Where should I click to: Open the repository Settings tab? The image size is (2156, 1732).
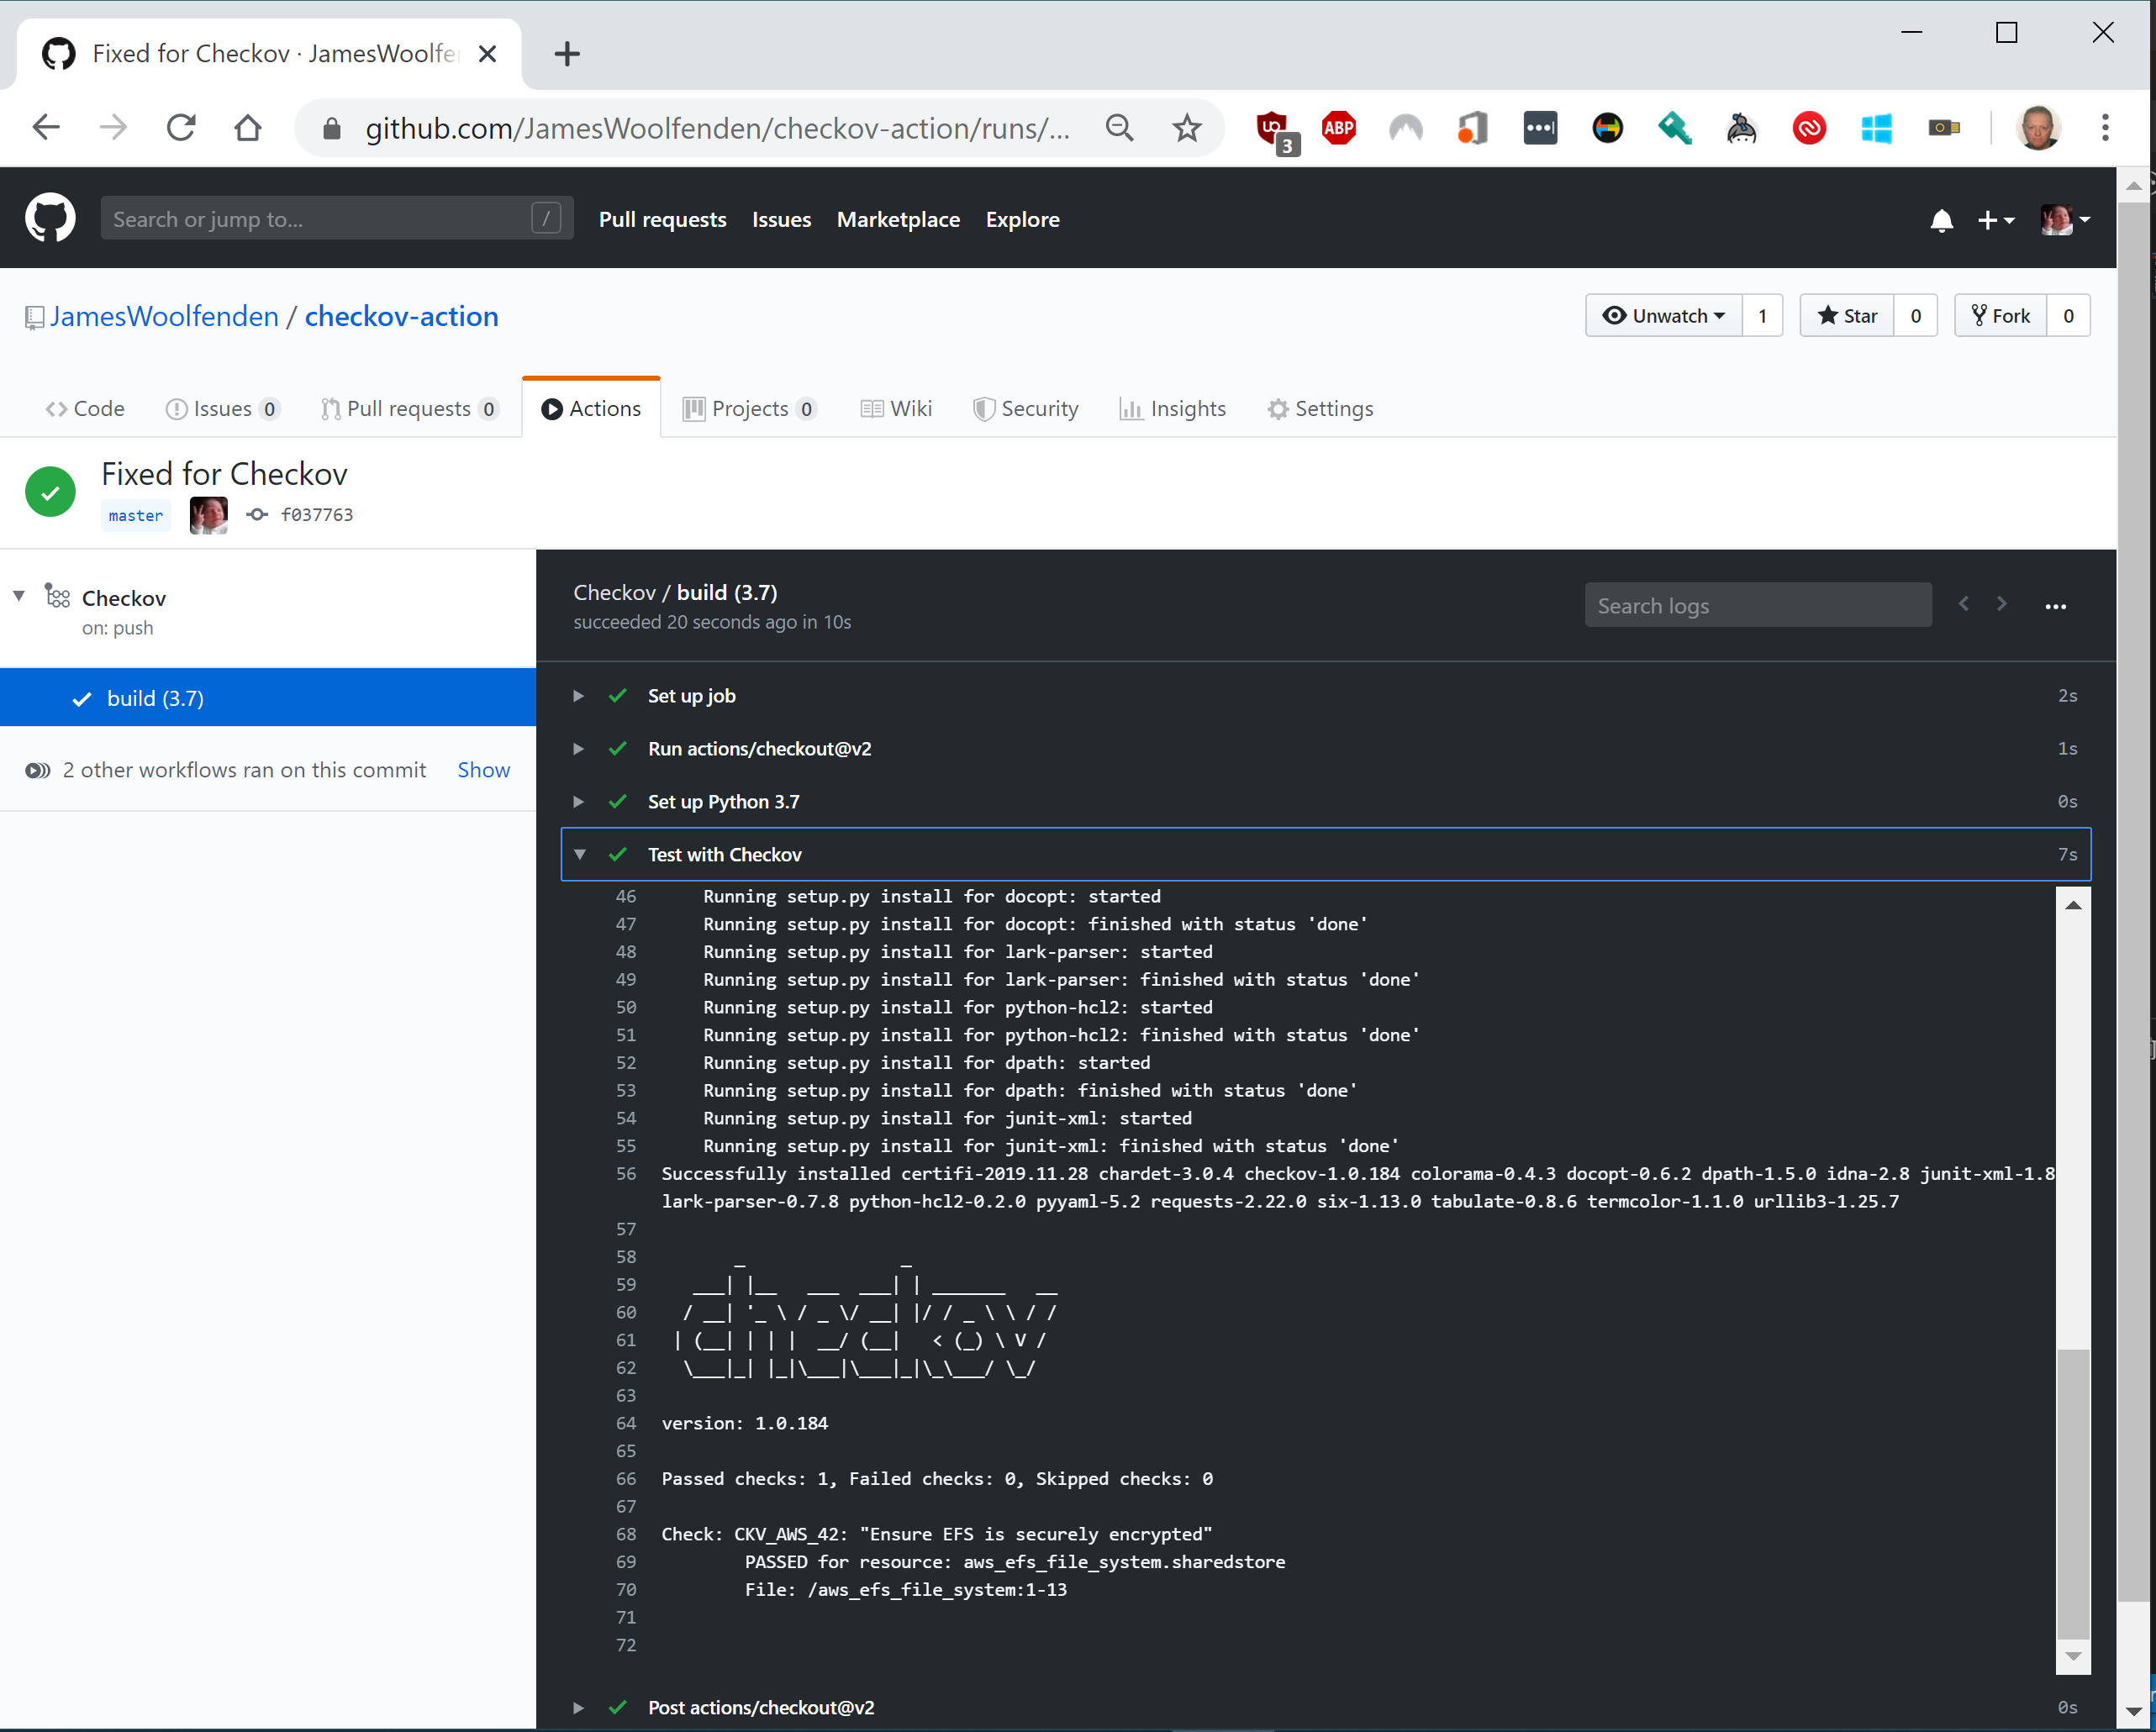coord(1320,409)
